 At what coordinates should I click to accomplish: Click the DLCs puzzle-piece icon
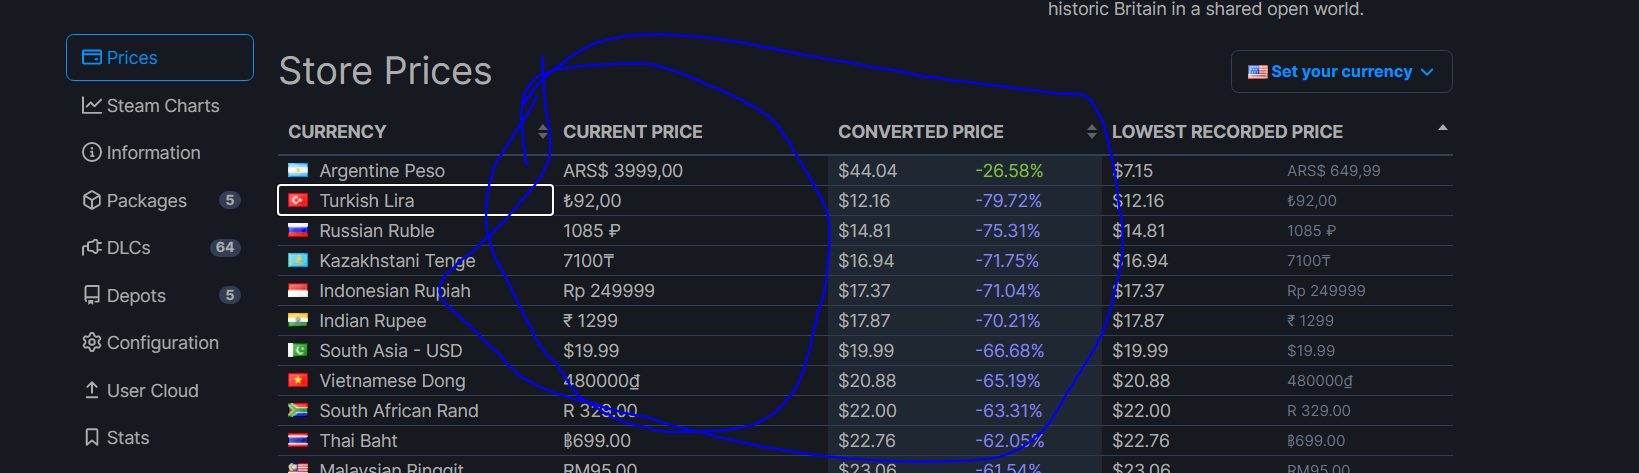point(92,247)
